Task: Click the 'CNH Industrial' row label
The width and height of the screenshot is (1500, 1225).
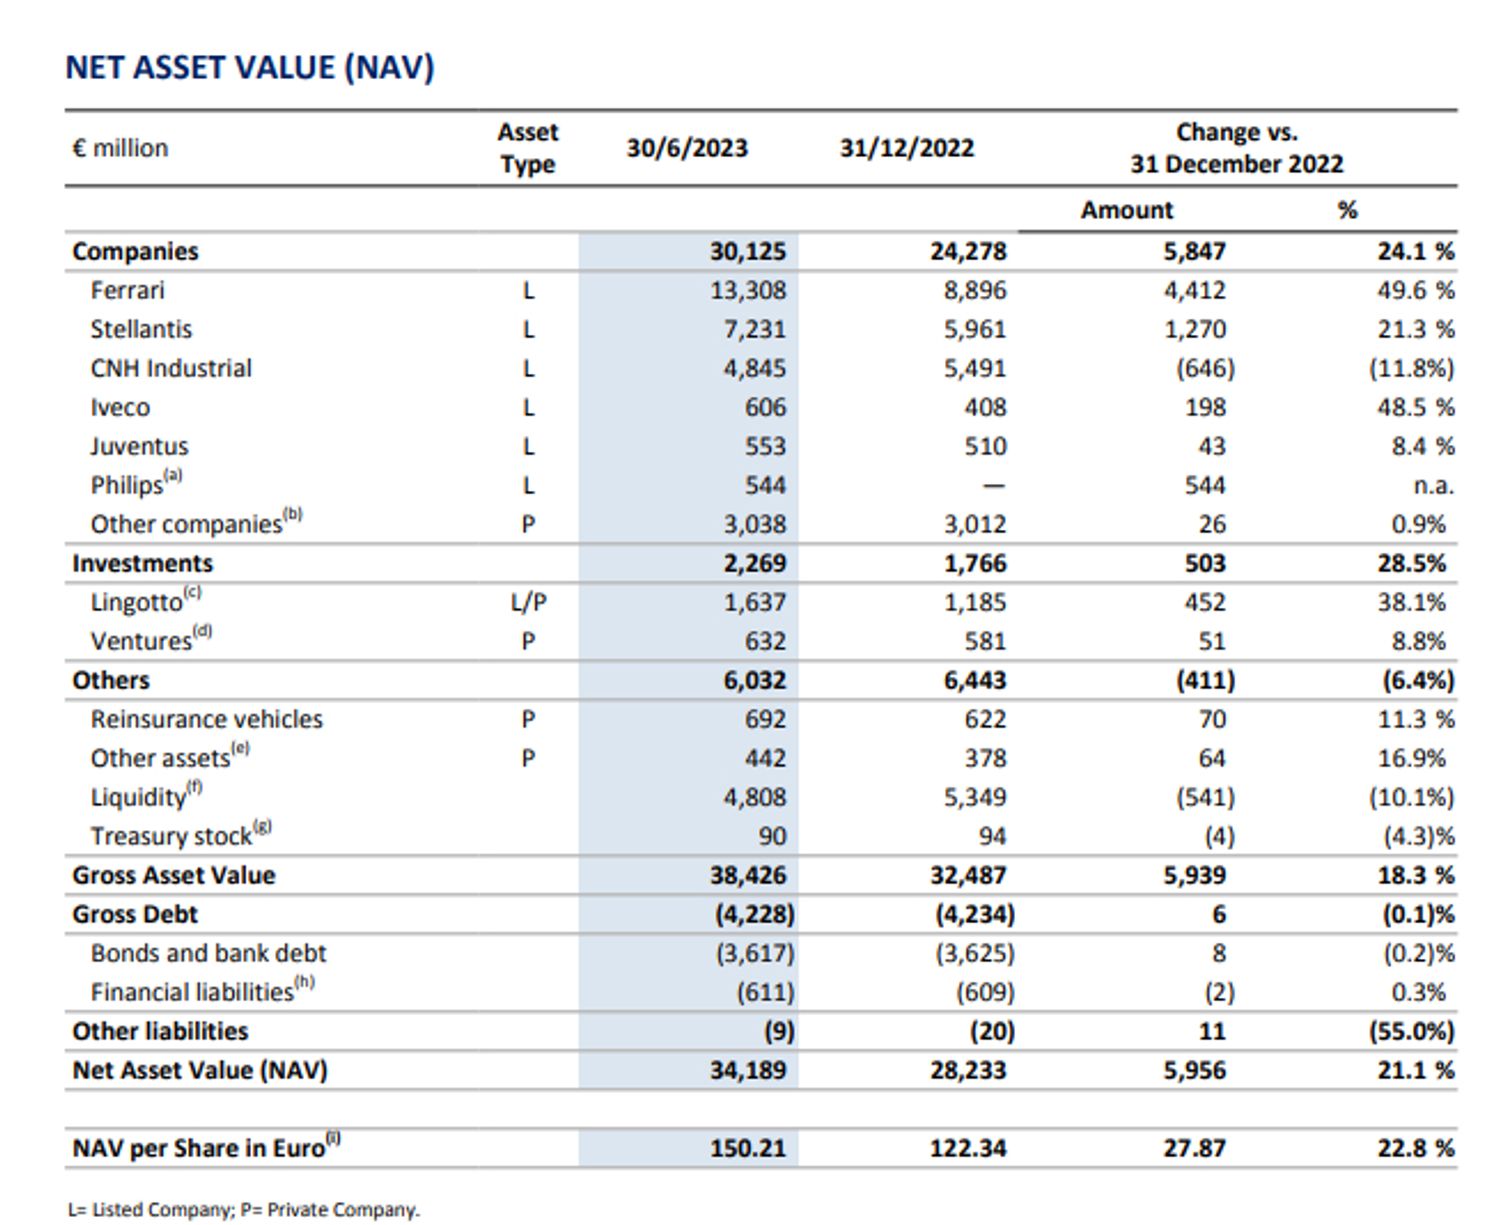Action: tap(171, 368)
